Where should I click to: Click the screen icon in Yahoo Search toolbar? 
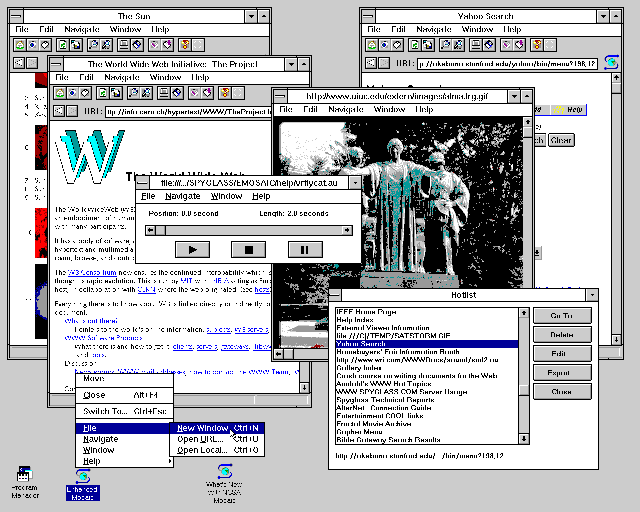pyautogui.click(x=476, y=45)
